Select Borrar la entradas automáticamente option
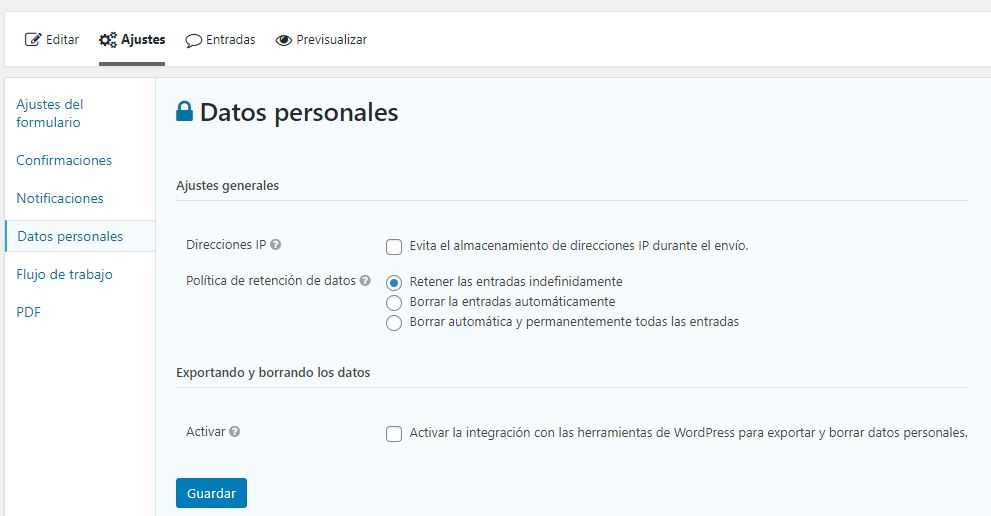Image resolution: width=991 pixels, height=516 pixels. [394, 302]
